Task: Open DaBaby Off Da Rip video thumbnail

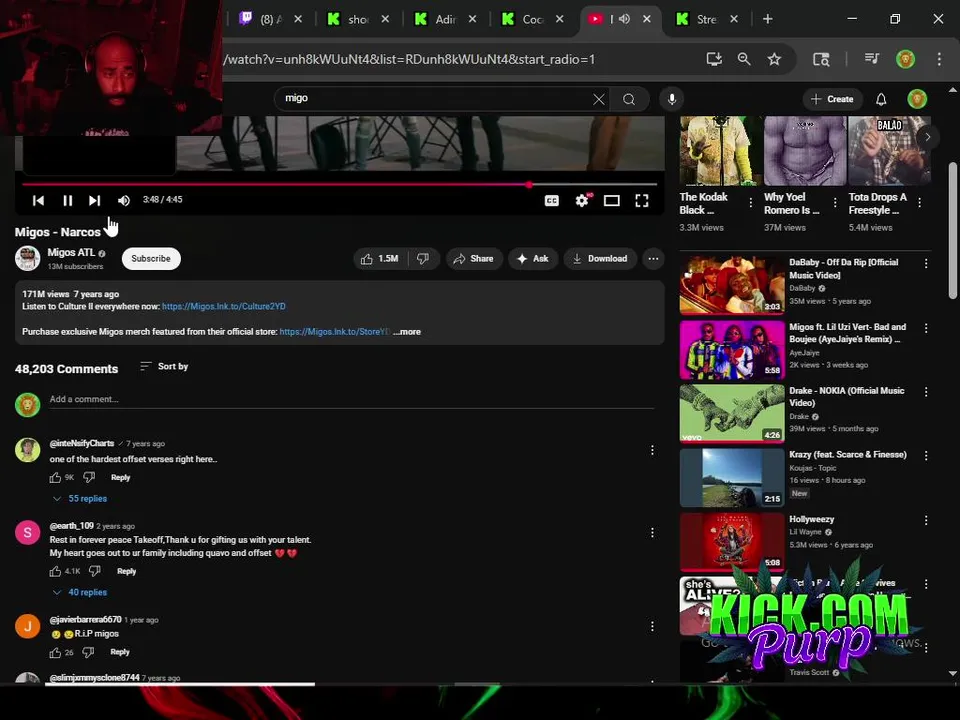Action: point(732,285)
